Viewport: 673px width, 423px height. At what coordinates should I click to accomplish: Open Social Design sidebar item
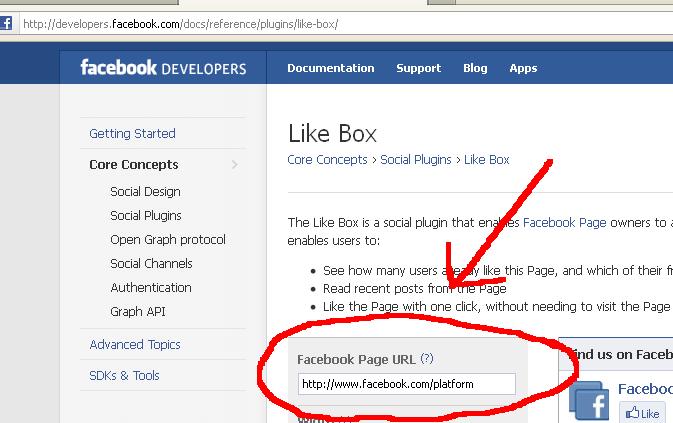pos(145,192)
